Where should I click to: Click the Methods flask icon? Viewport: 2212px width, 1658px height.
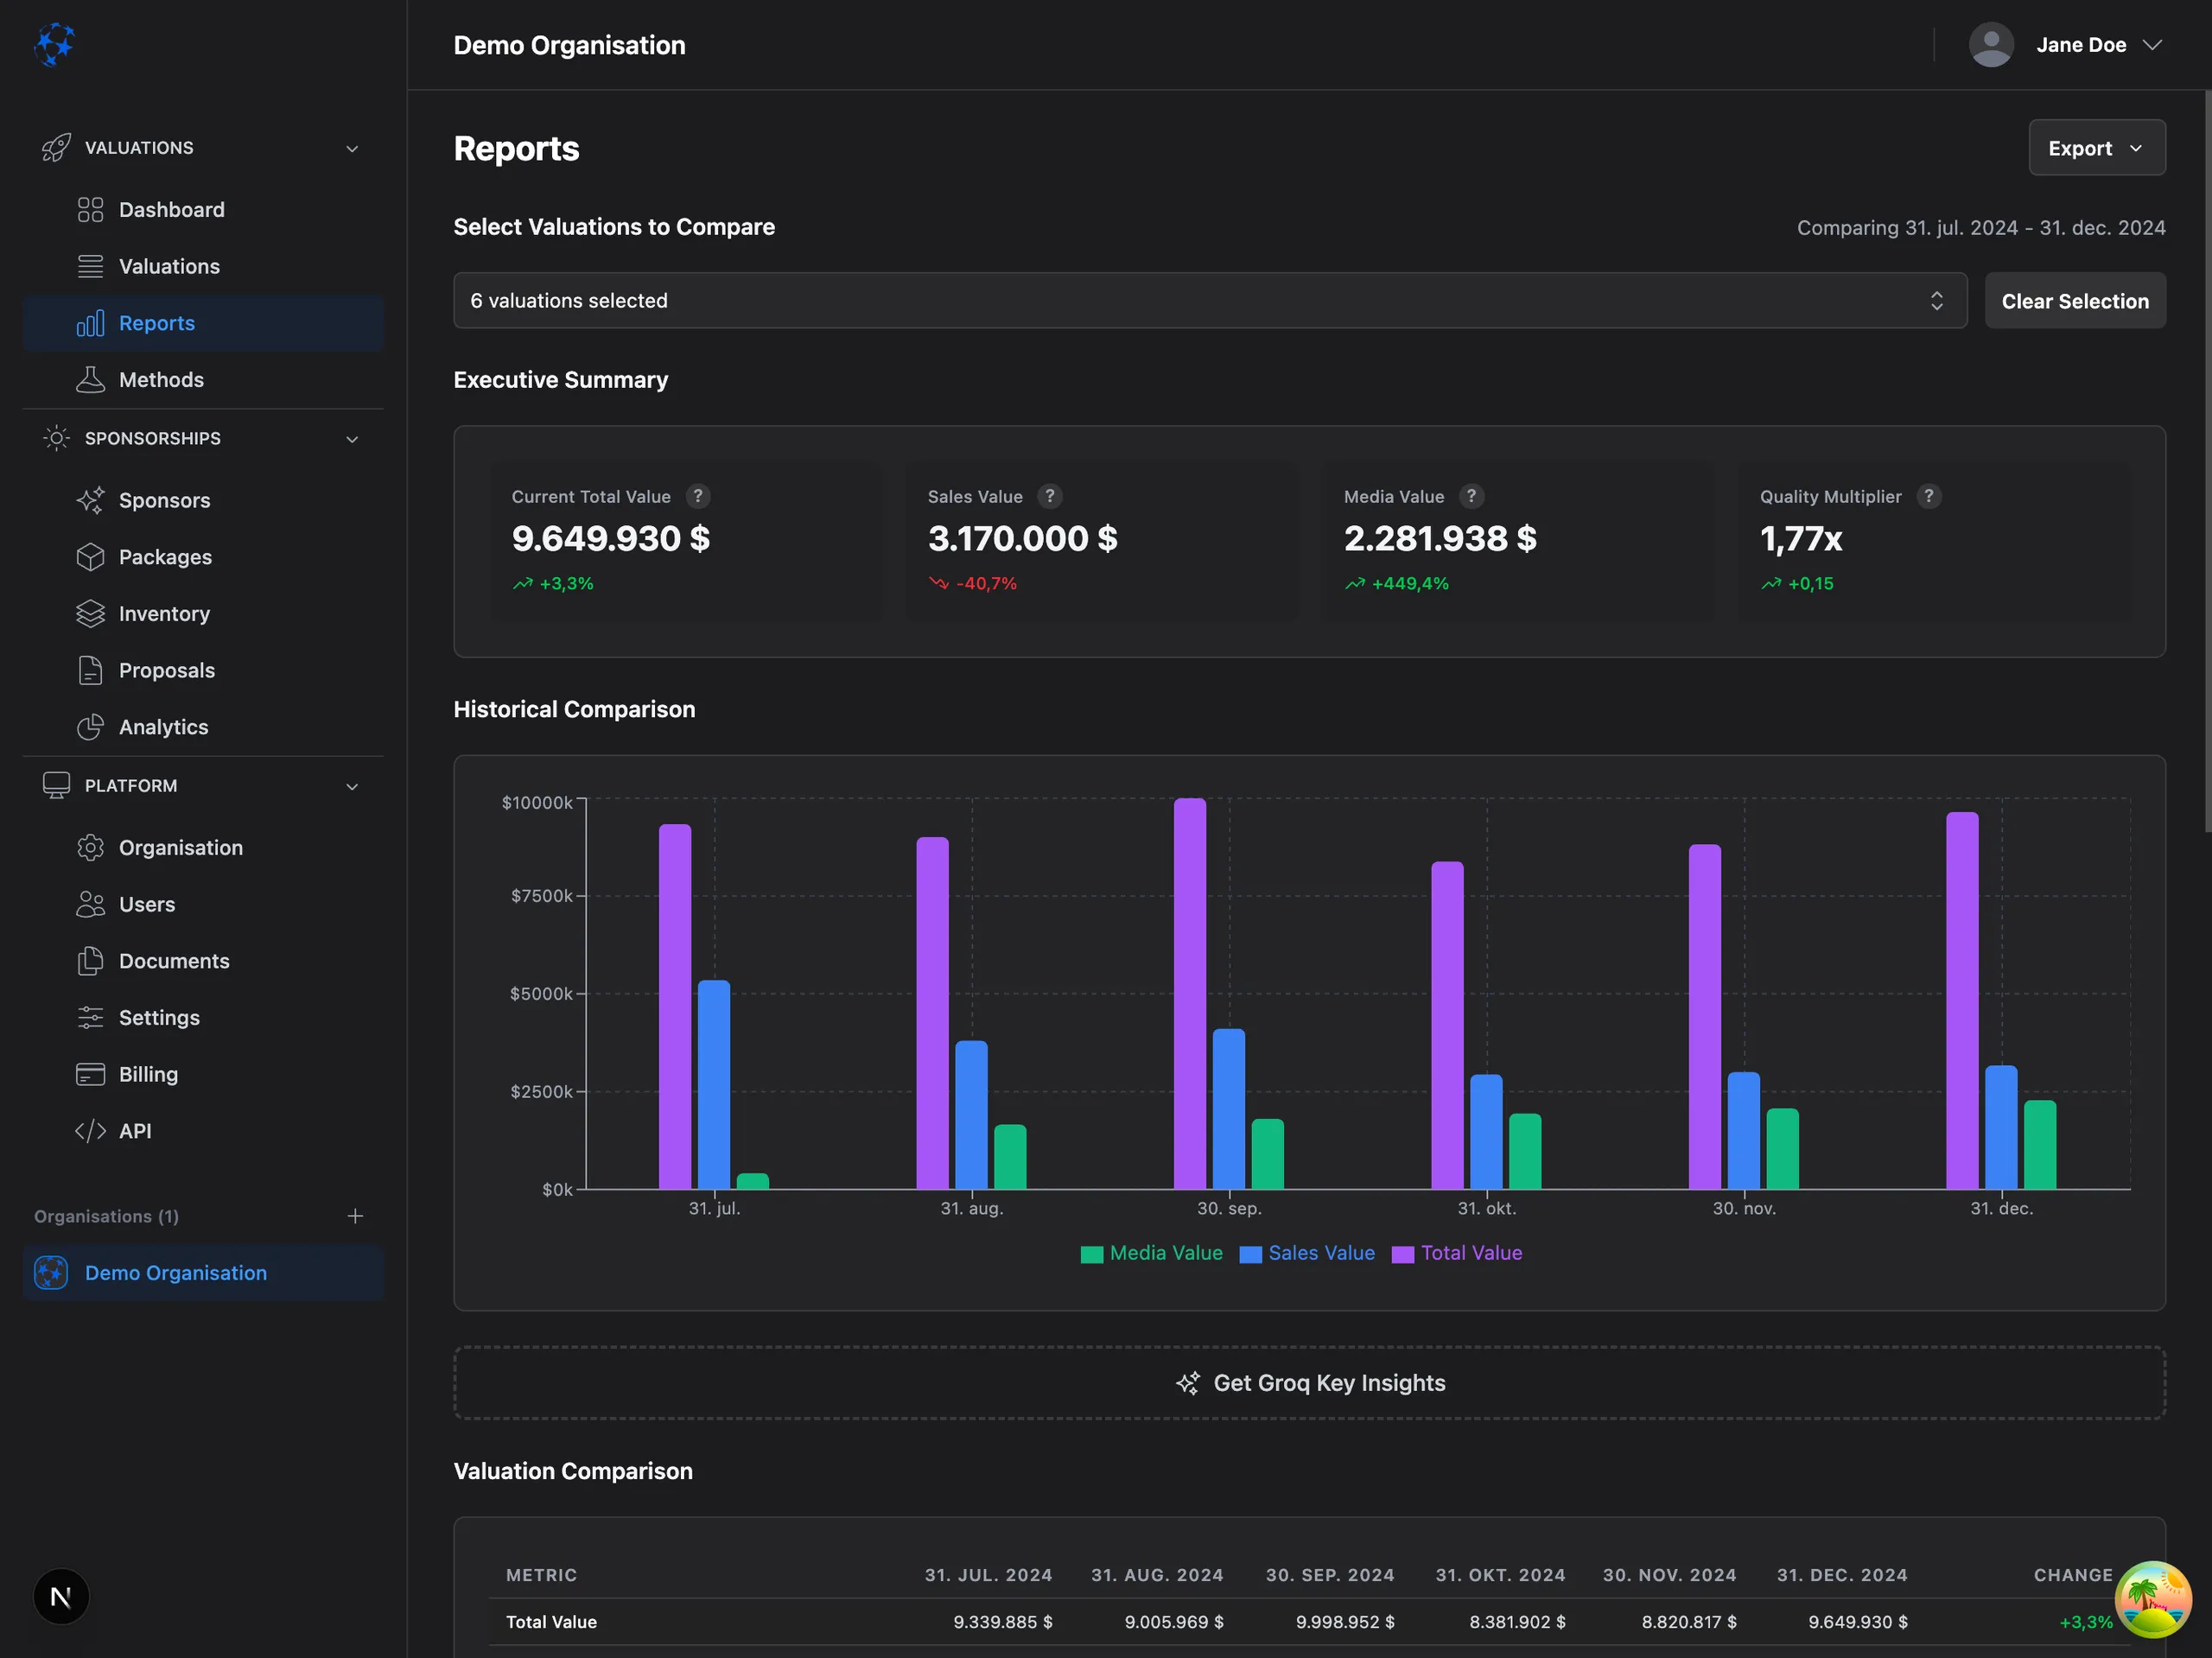[x=90, y=380]
